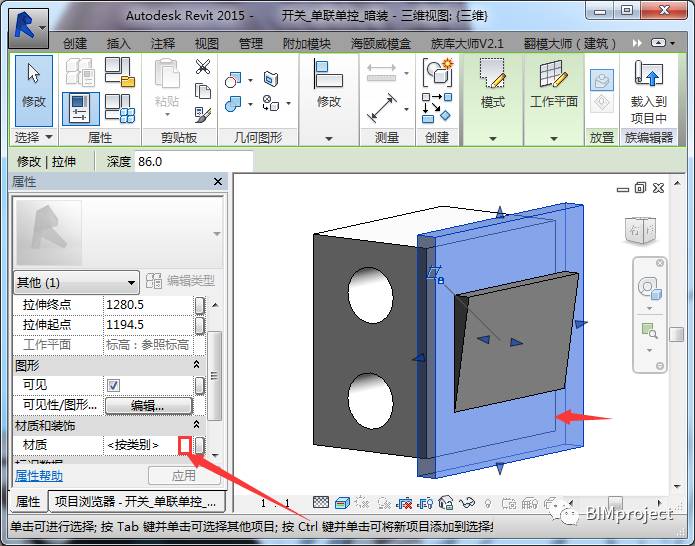Screen dimensions: 695x546
Task: Collapse the 图形 properties section
Action: [196, 365]
